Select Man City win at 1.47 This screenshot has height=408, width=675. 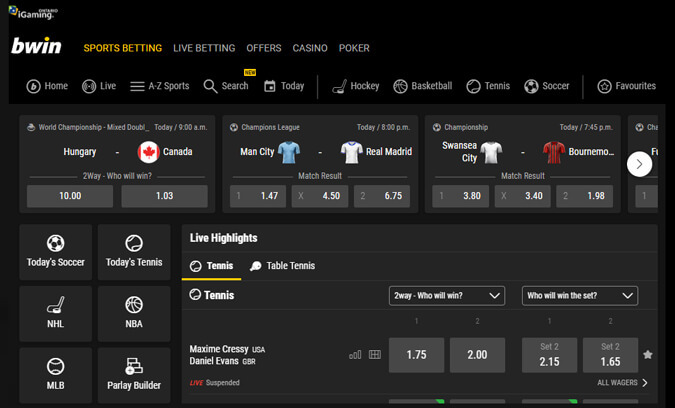(258, 196)
